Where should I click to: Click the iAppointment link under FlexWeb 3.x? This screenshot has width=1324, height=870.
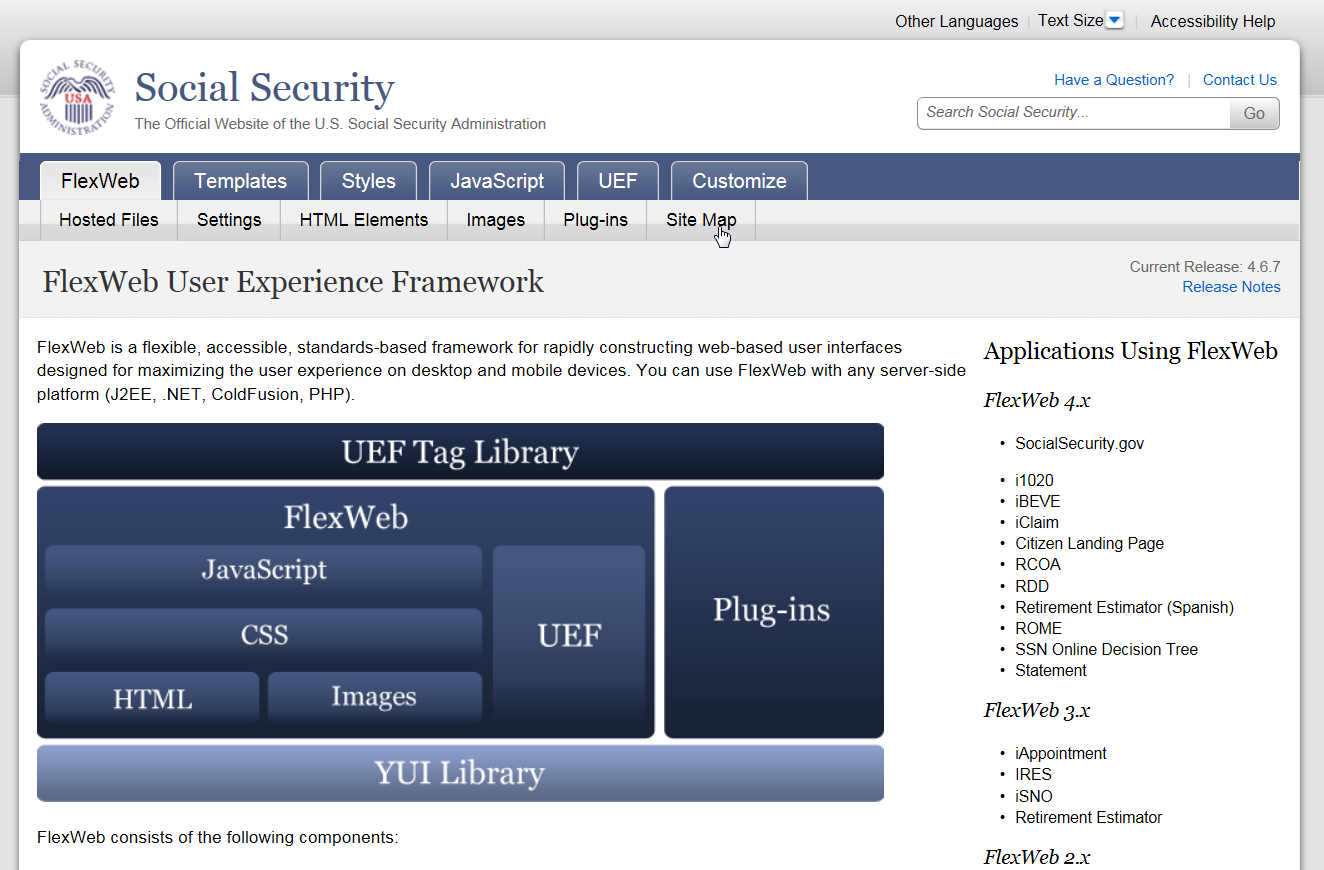(1061, 753)
